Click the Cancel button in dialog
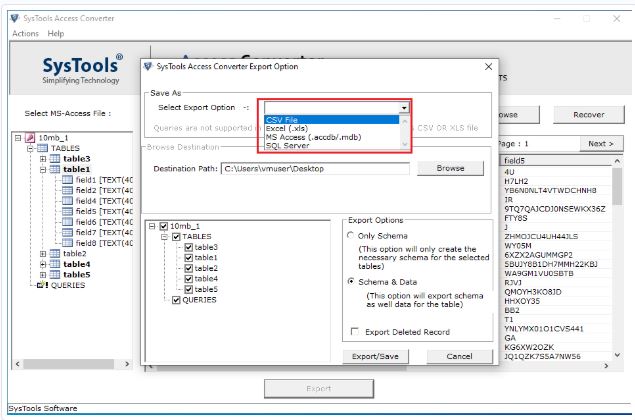This screenshot has width=635, height=420. pos(460,356)
